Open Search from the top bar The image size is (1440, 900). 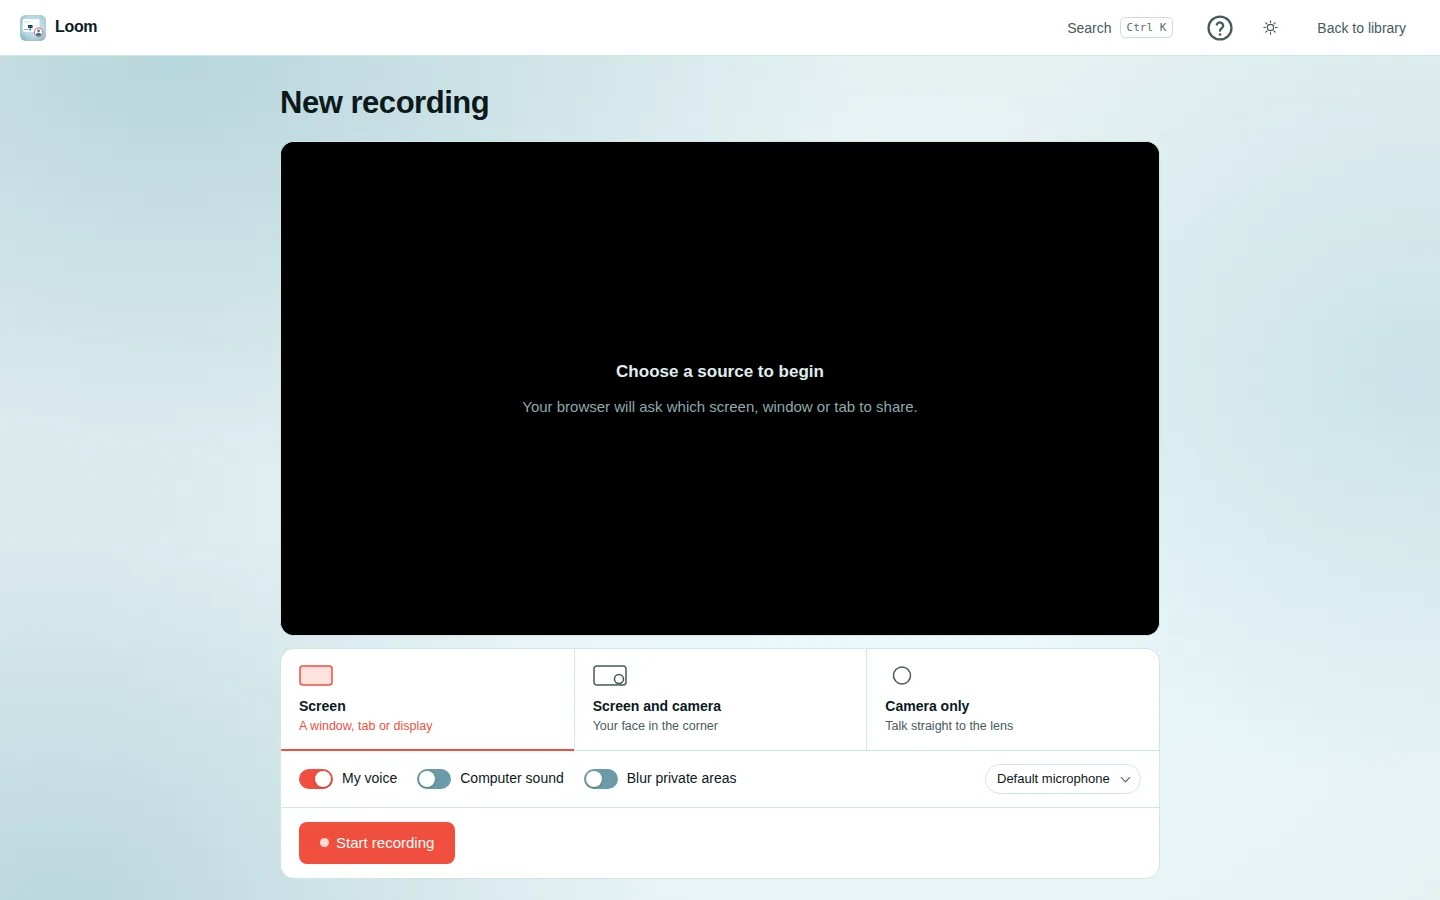tap(1089, 28)
